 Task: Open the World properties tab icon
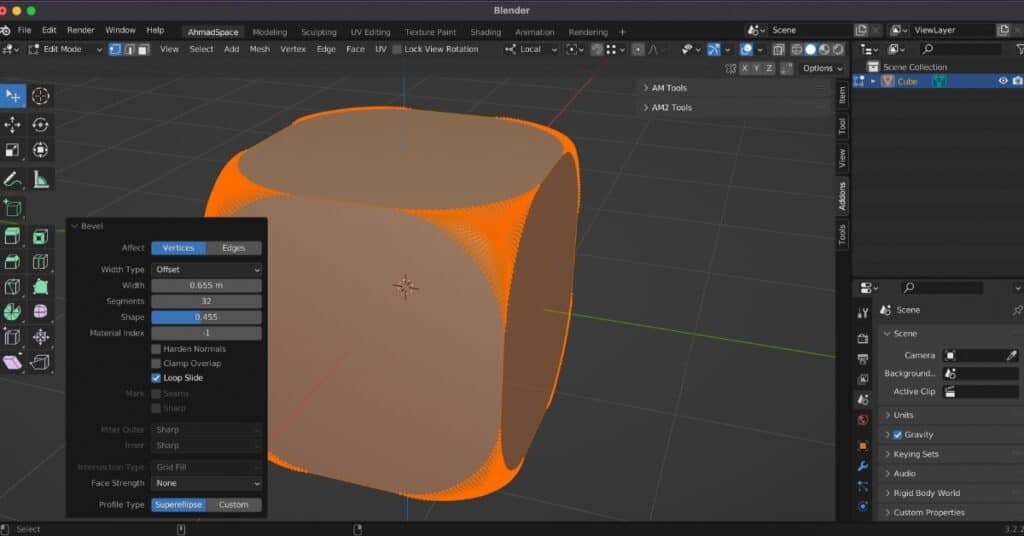click(863, 420)
